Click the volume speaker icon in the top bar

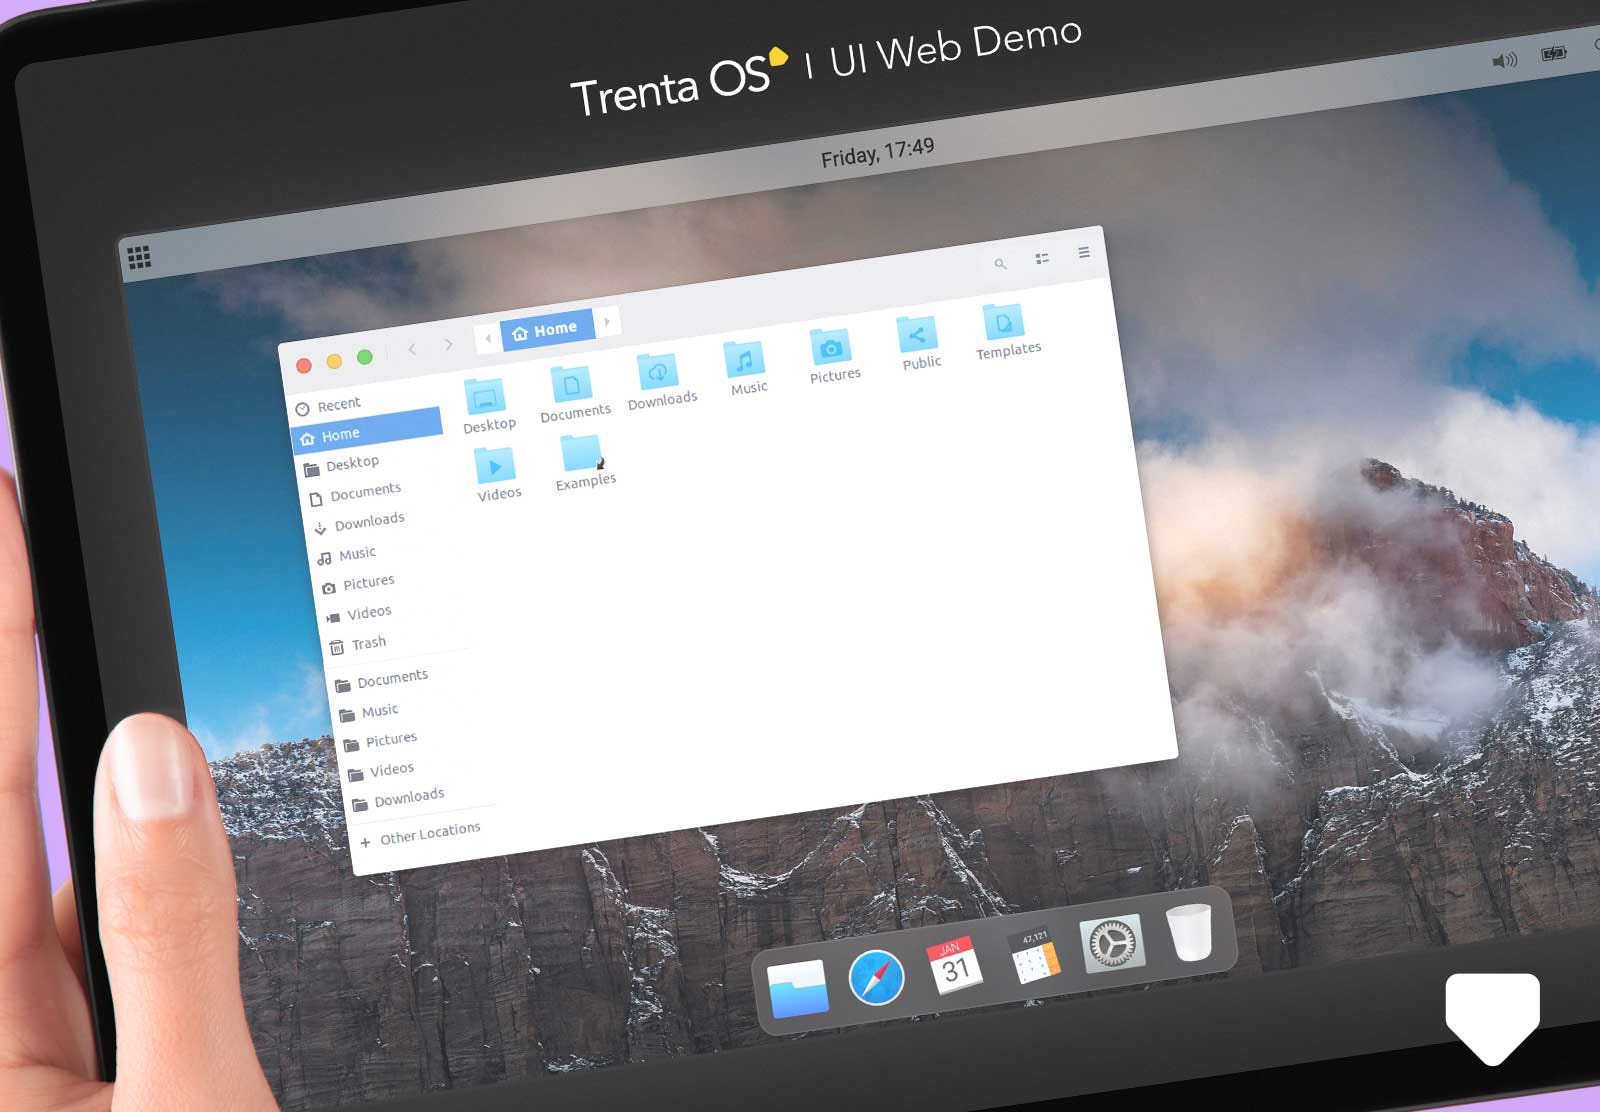(x=1504, y=61)
